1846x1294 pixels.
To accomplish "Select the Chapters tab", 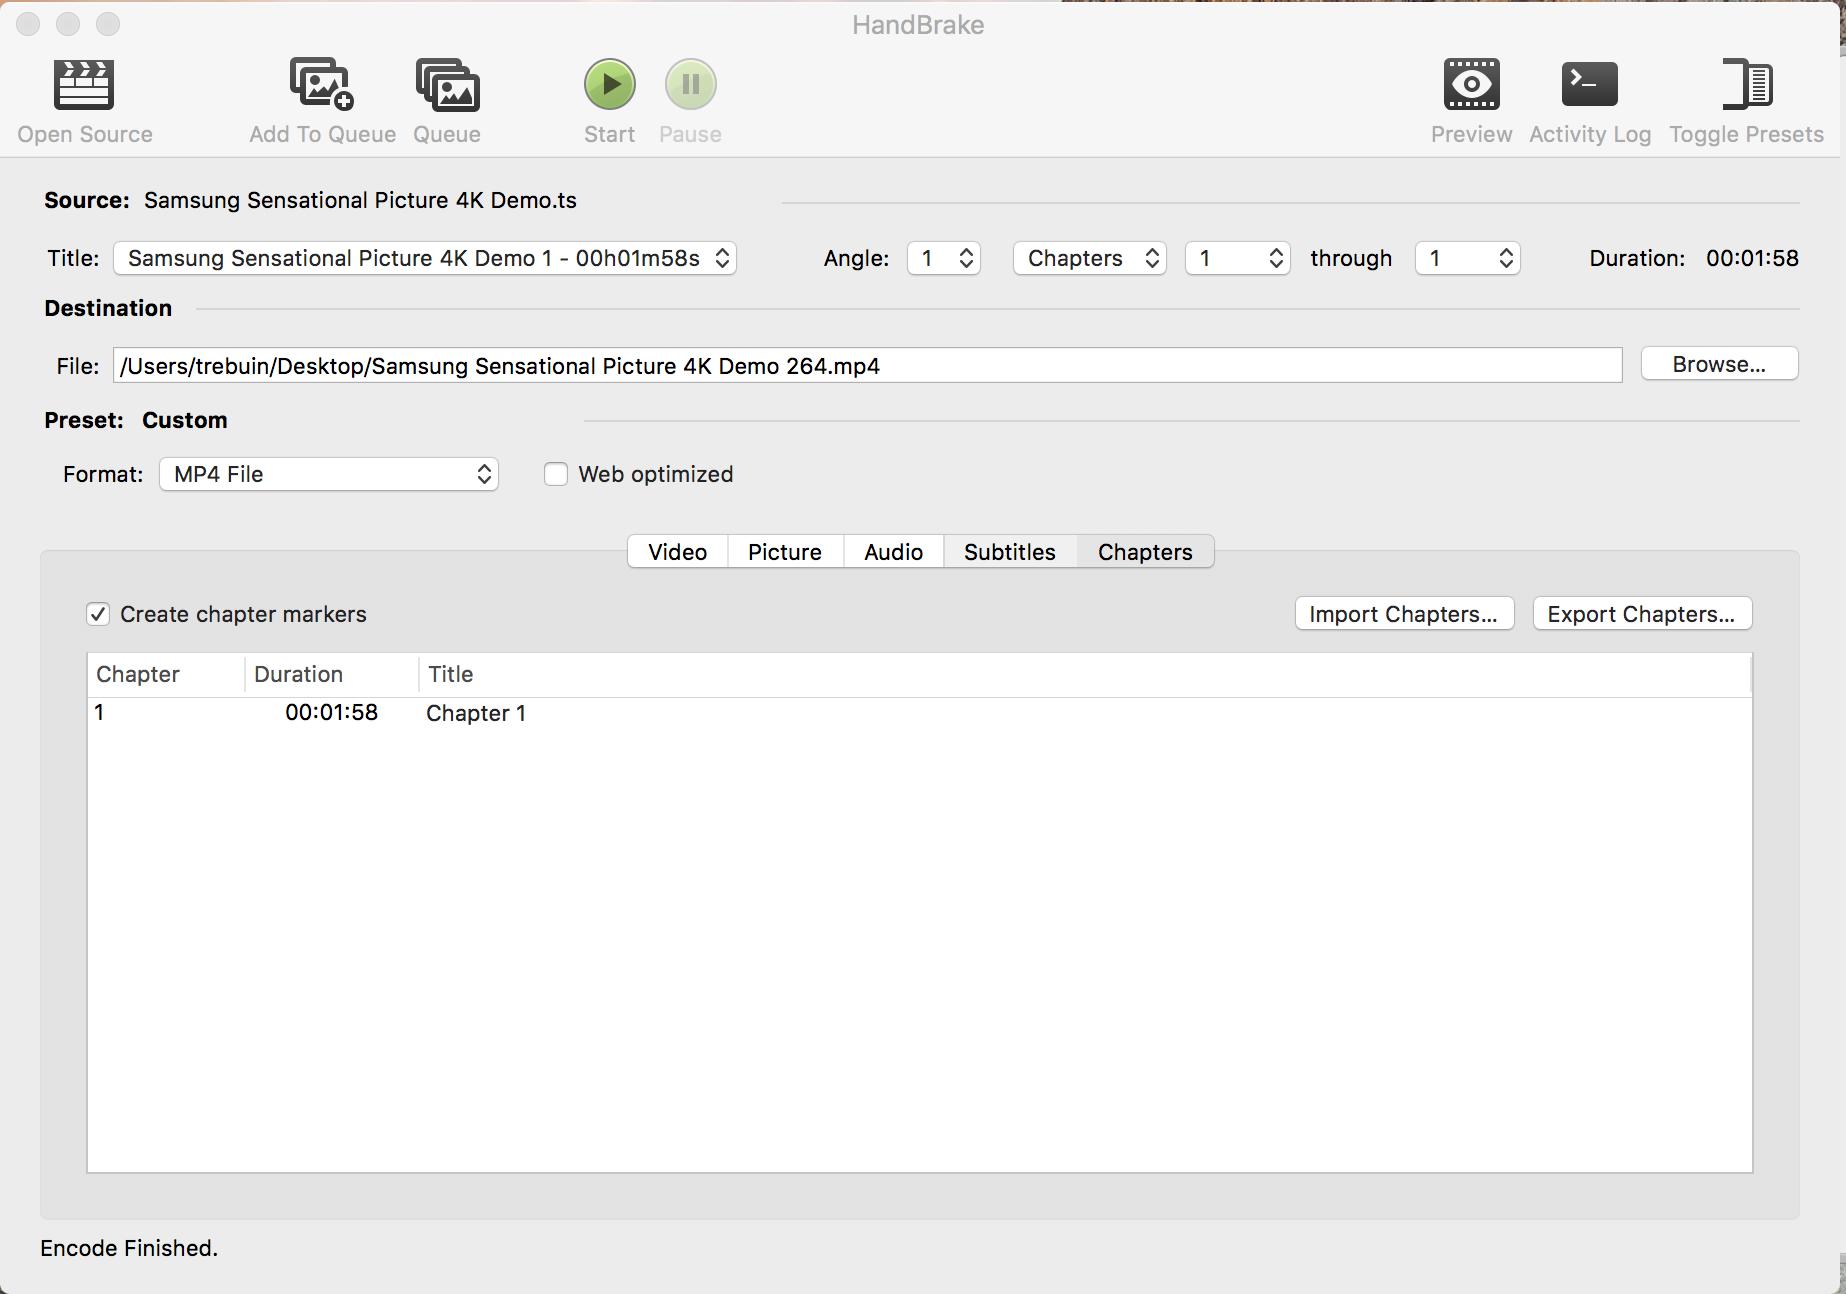I will (1145, 552).
